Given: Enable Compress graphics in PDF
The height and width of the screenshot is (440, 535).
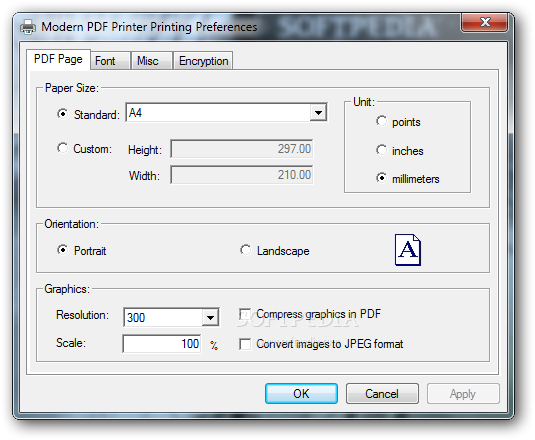Looking at the screenshot, I should (245, 314).
